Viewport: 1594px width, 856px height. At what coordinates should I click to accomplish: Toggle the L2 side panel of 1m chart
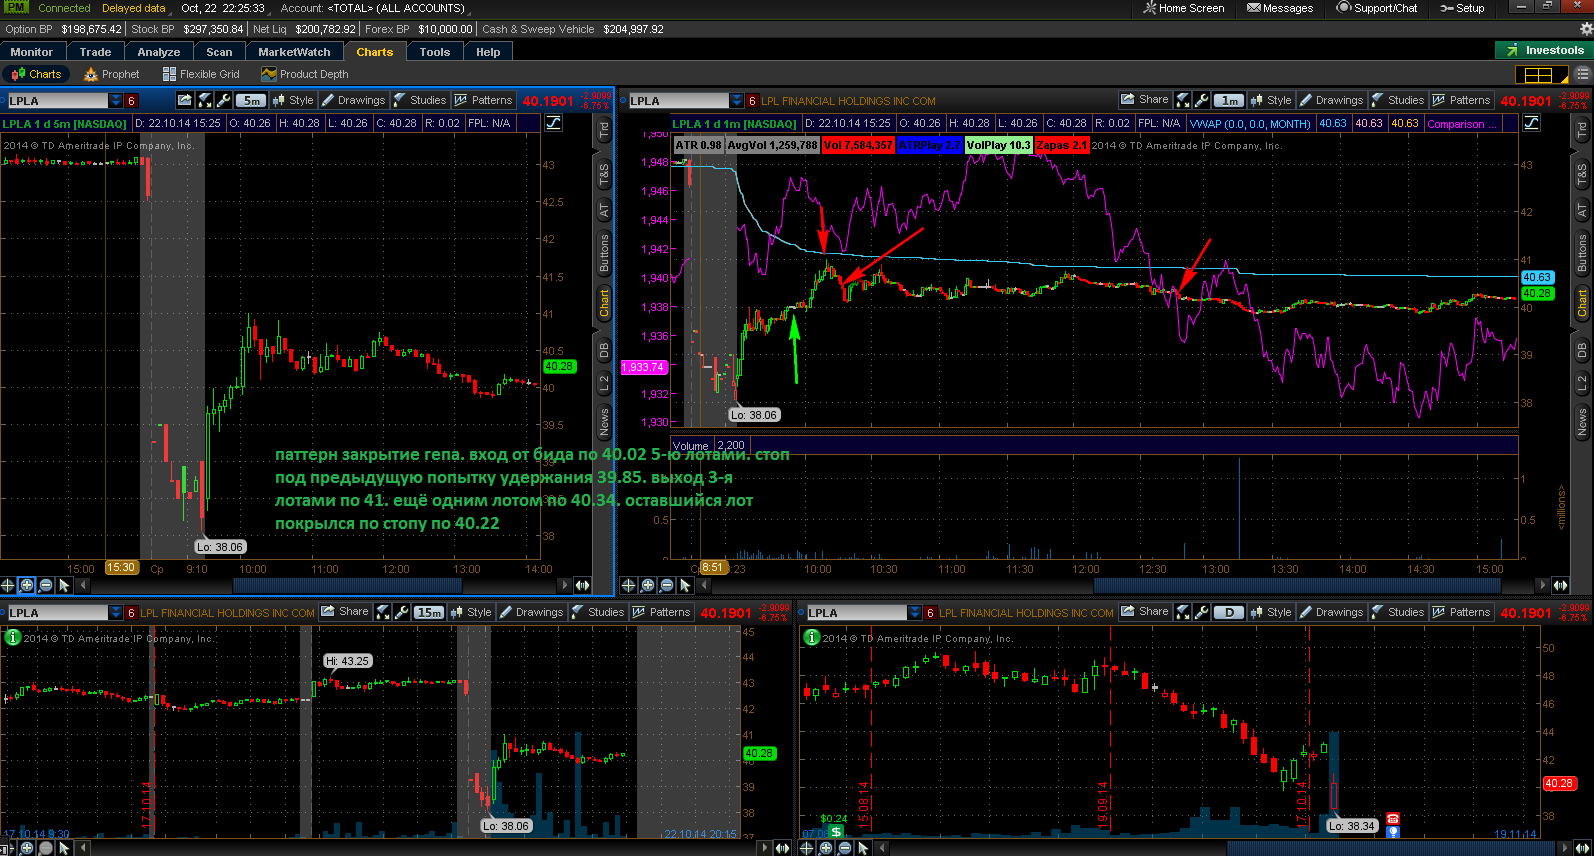point(1582,383)
